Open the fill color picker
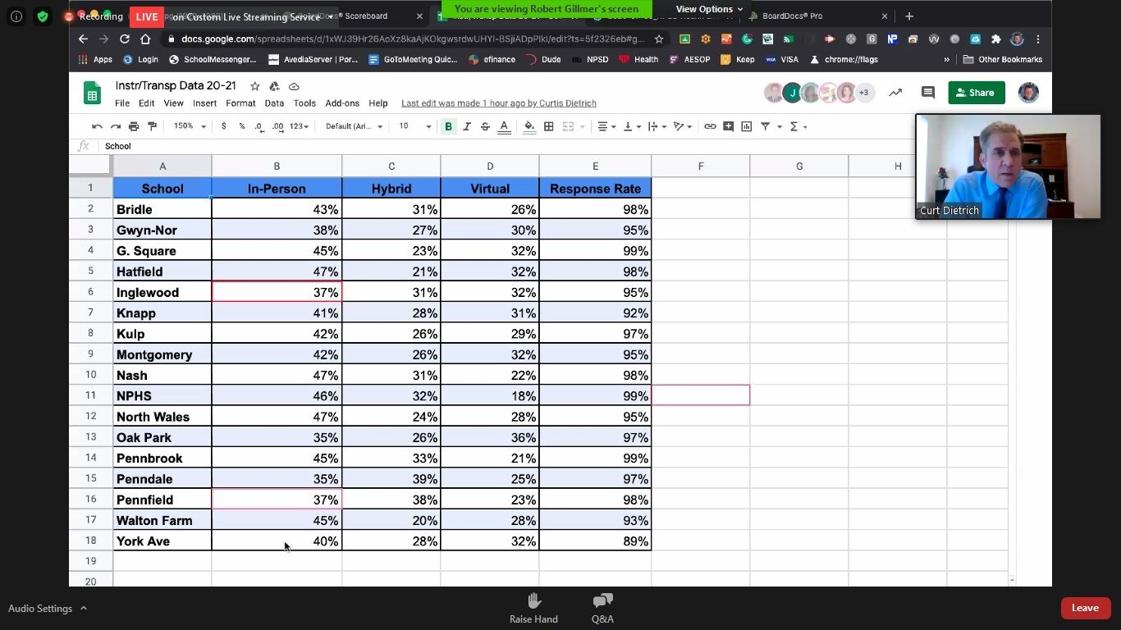 pyautogui.click(x=529, y=127)
